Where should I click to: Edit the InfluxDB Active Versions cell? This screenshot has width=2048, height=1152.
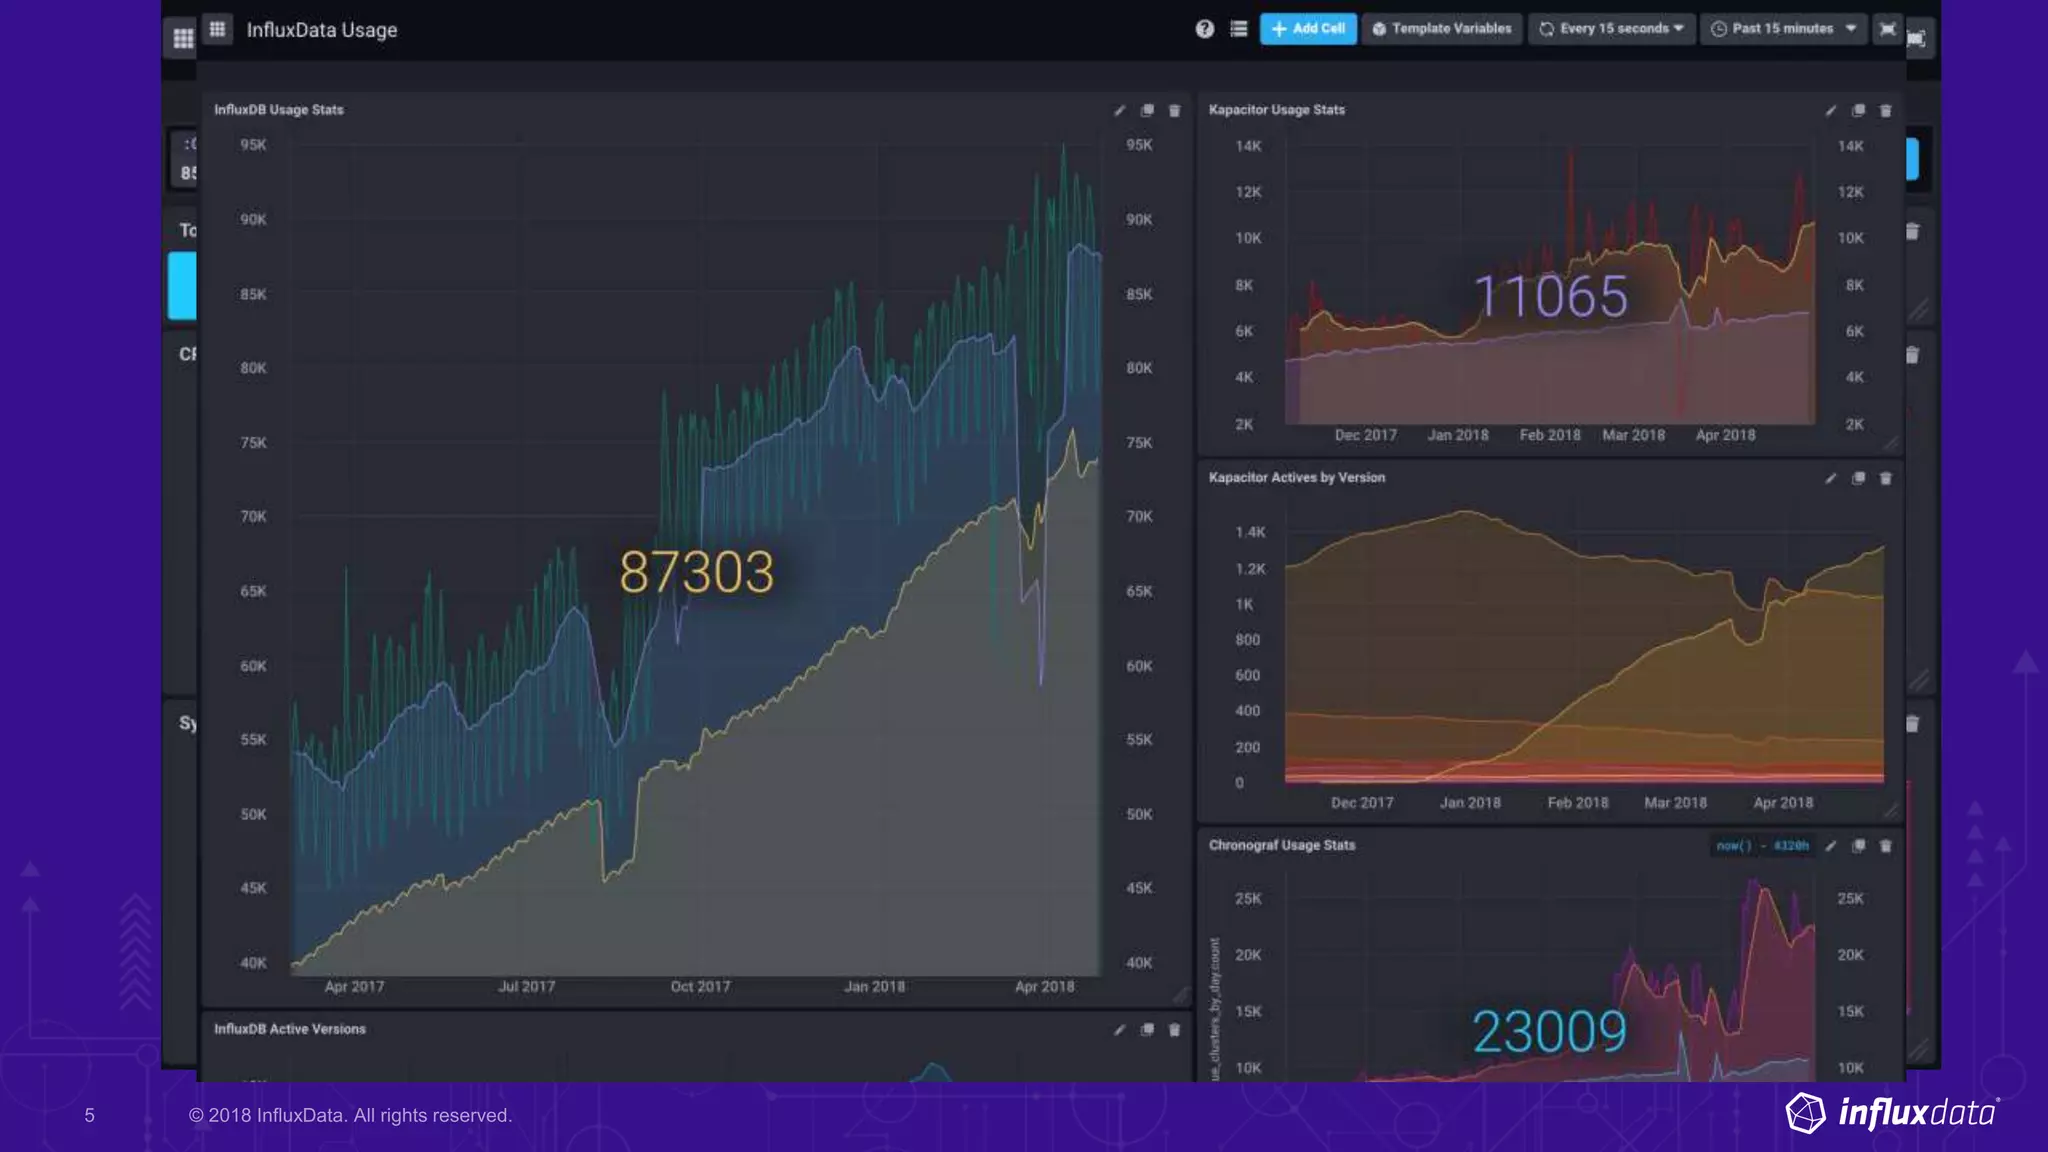coord(1119,1030)
